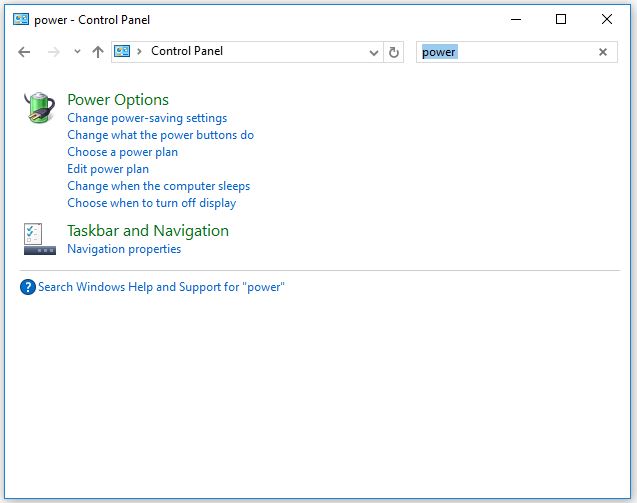This screenshot has width=637, height=503.
Task: Search Windows Help and Support for power
Action: pos(161,287)
